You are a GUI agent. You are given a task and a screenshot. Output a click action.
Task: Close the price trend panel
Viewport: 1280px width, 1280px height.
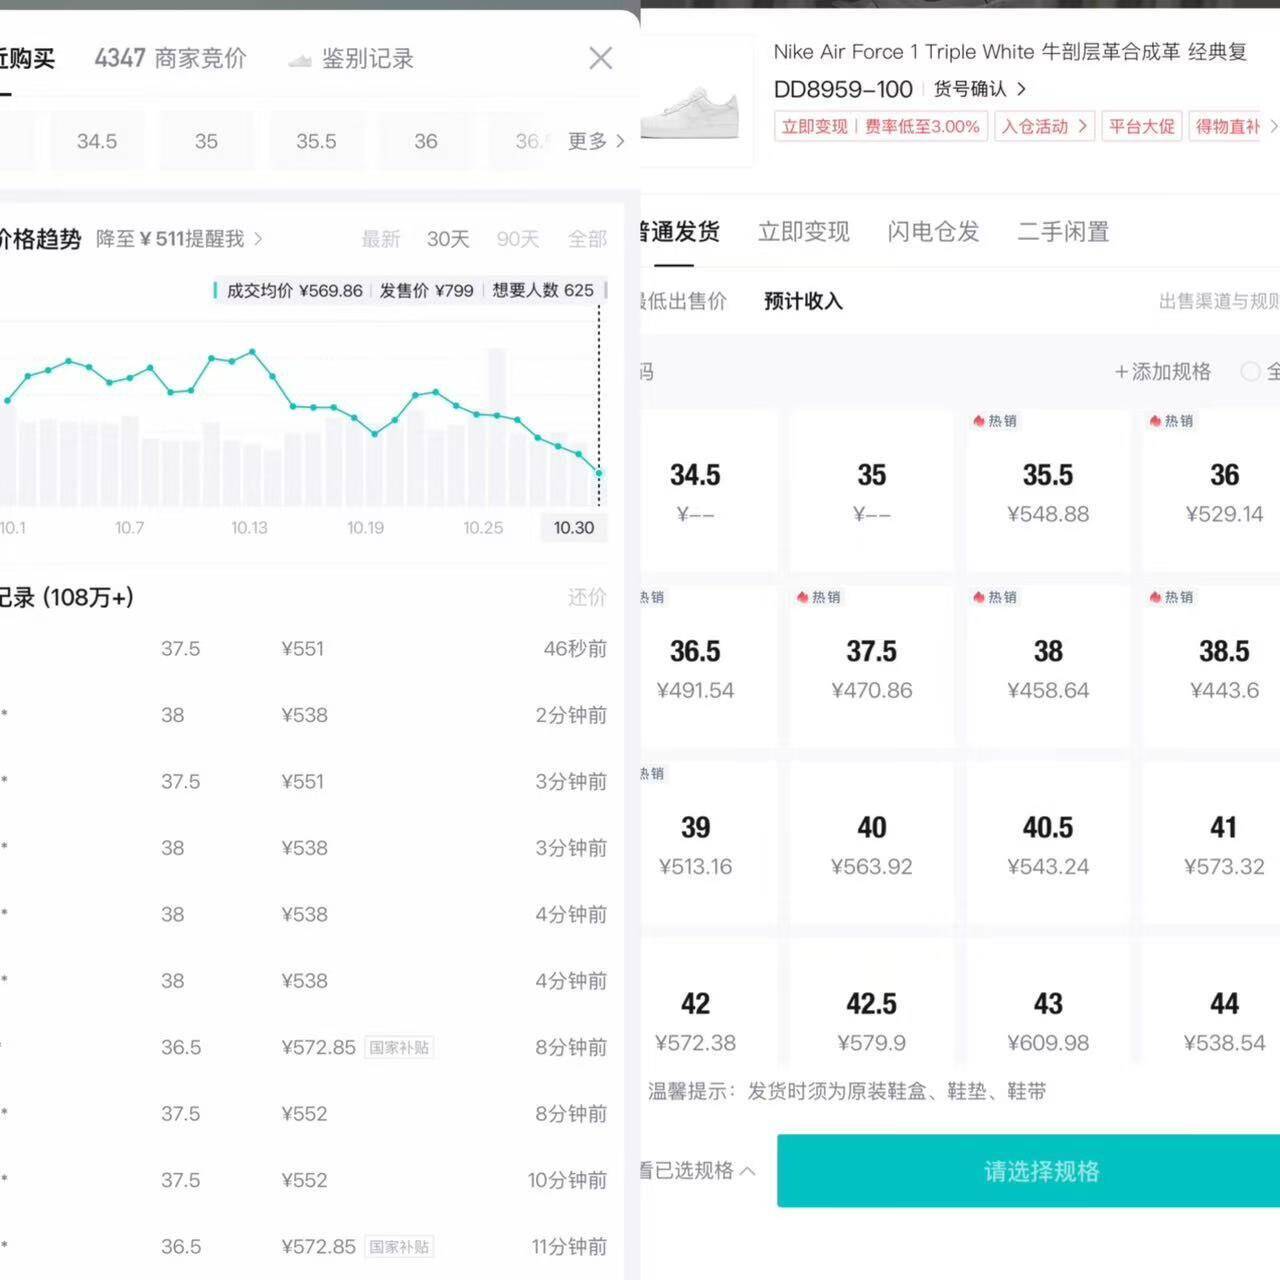pyautogui.click(x=600, y=58)
